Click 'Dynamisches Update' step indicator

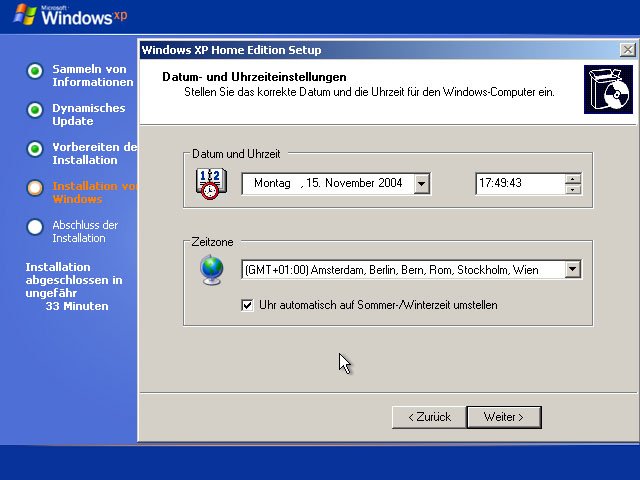tap(35, 110)
